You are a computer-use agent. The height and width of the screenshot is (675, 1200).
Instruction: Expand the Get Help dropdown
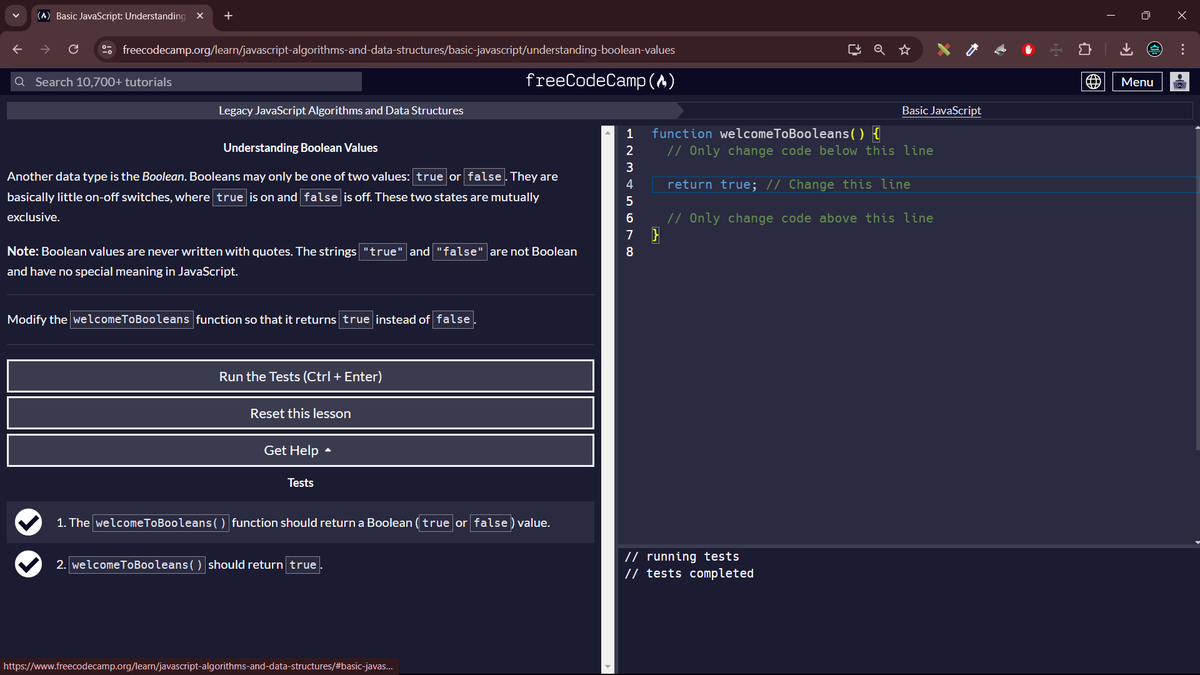point(300,450)
